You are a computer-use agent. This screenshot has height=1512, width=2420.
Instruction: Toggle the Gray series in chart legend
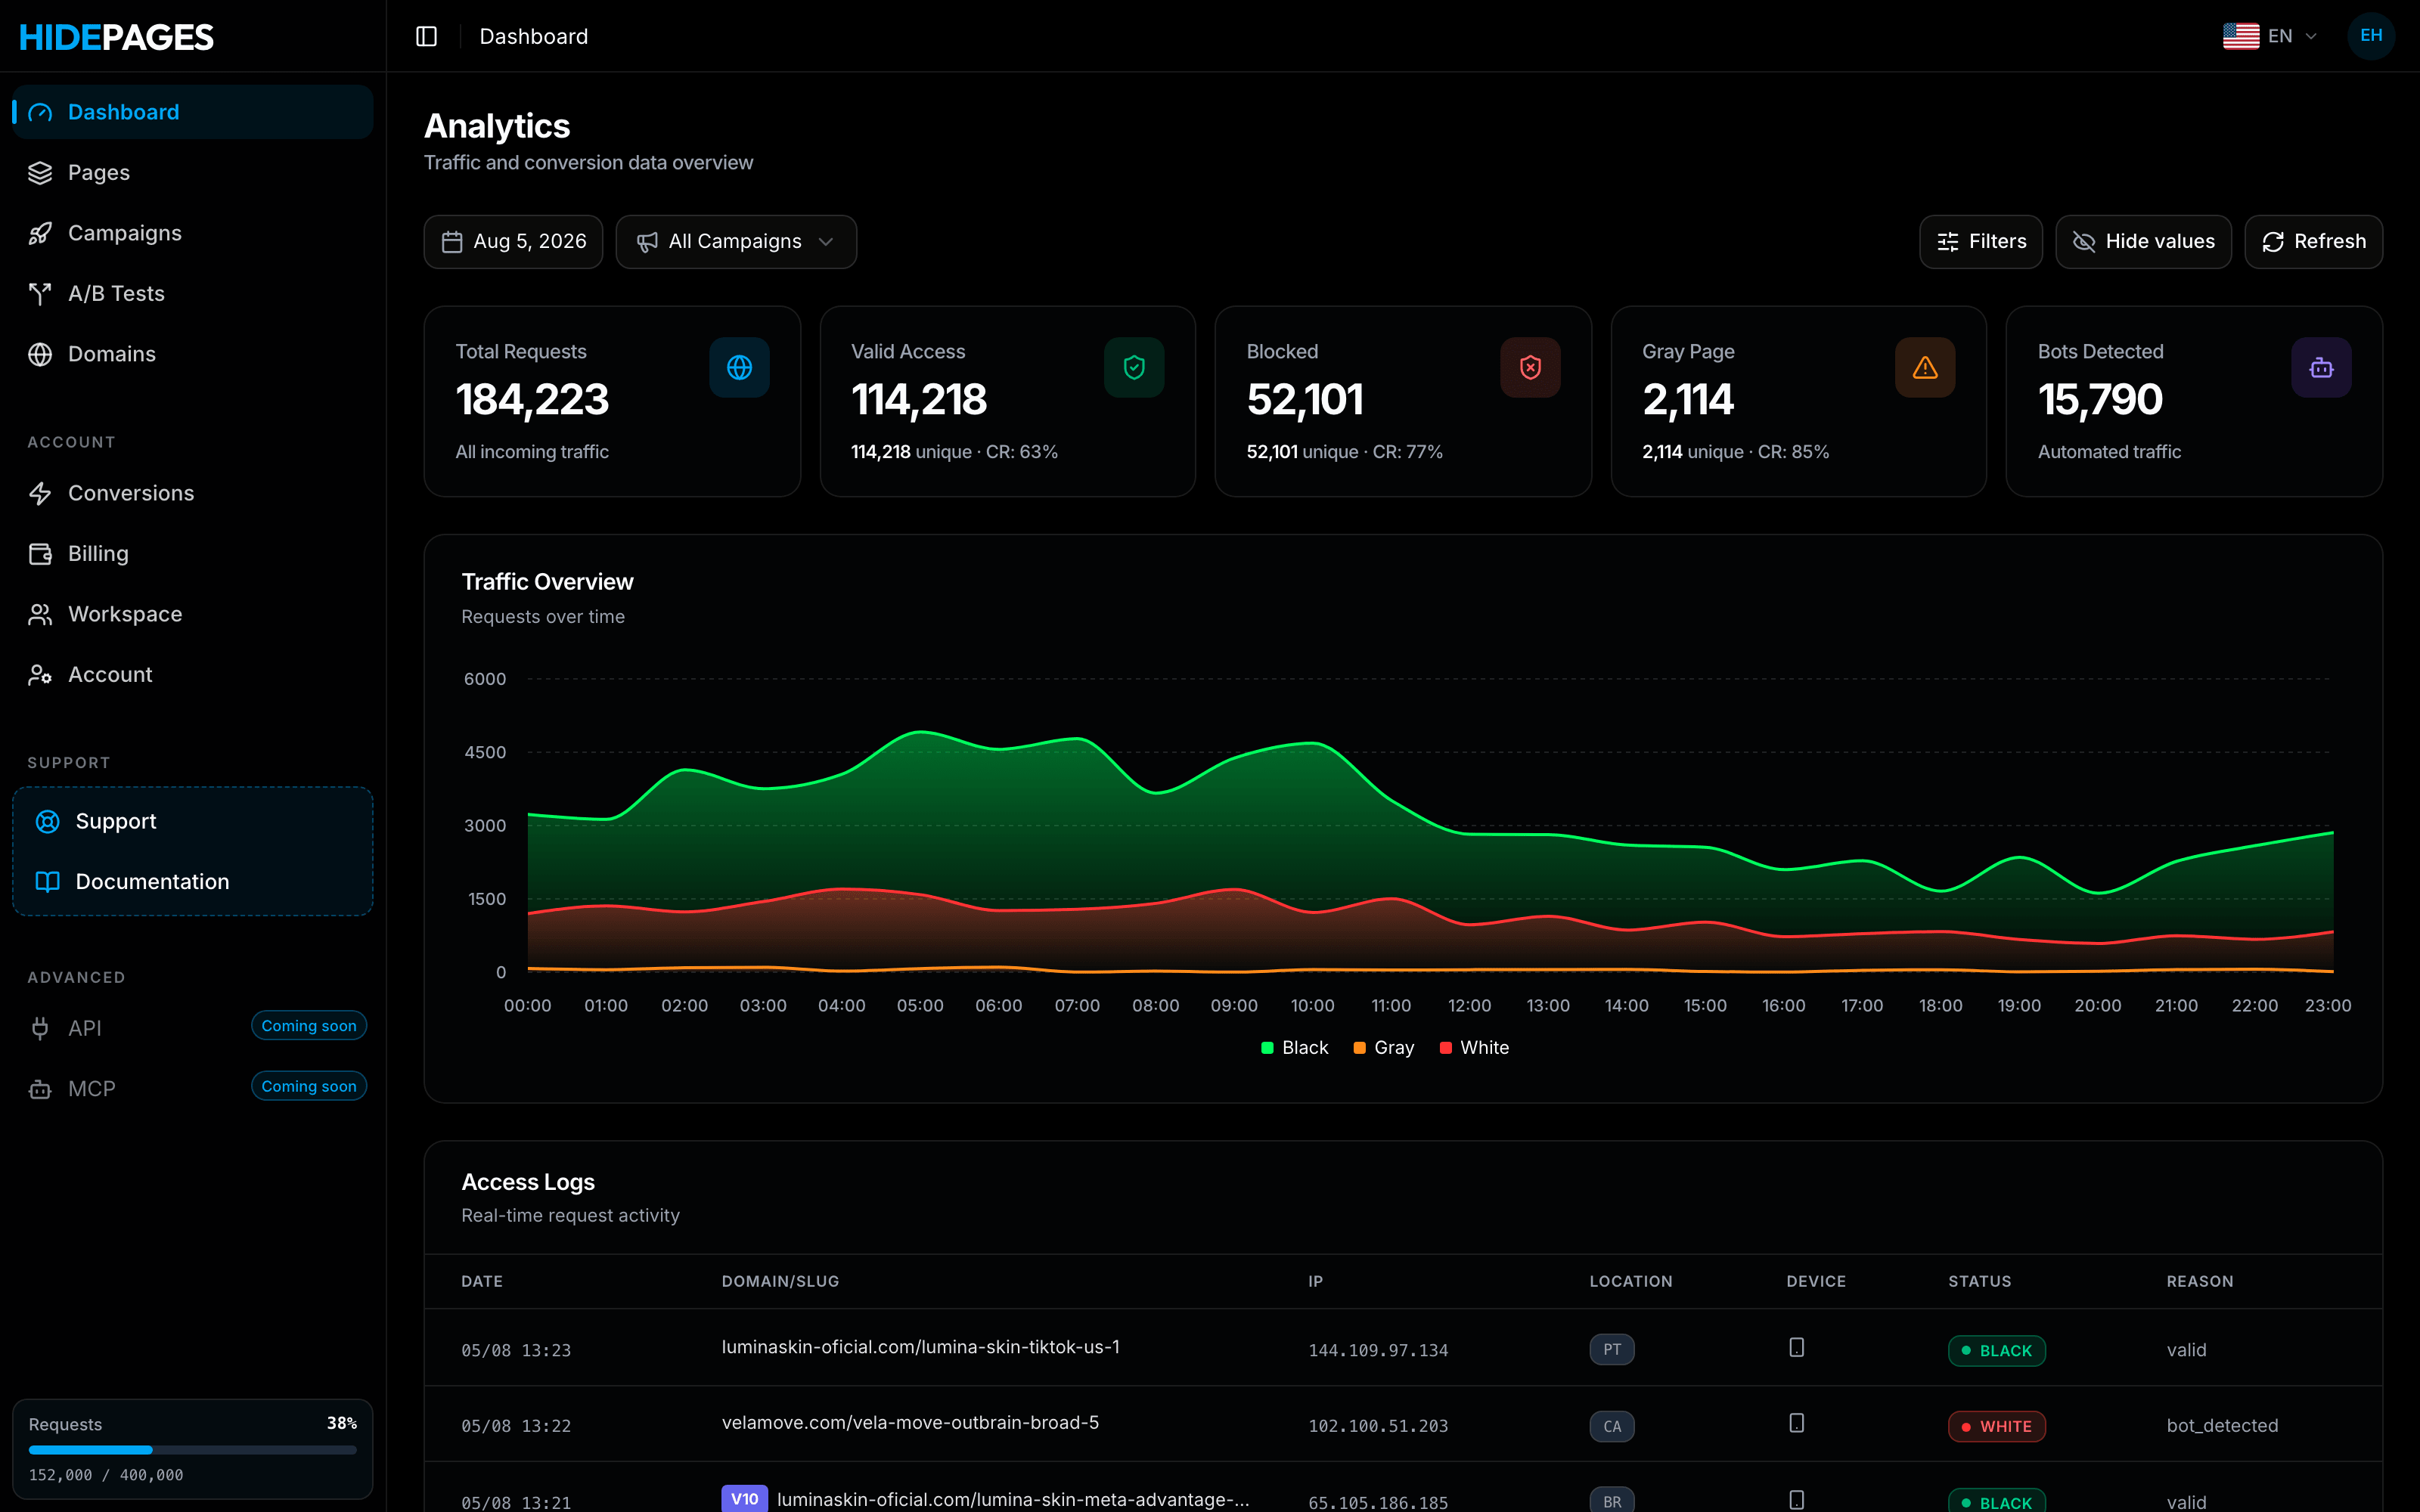[1383, 1048]
